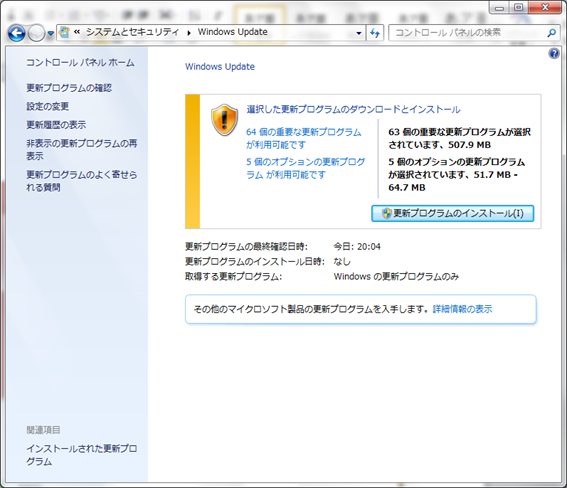Open help via the blue question mark
The height and width of the screenshot is (488, 567).
pyautogui.click(x=554, y=54)
